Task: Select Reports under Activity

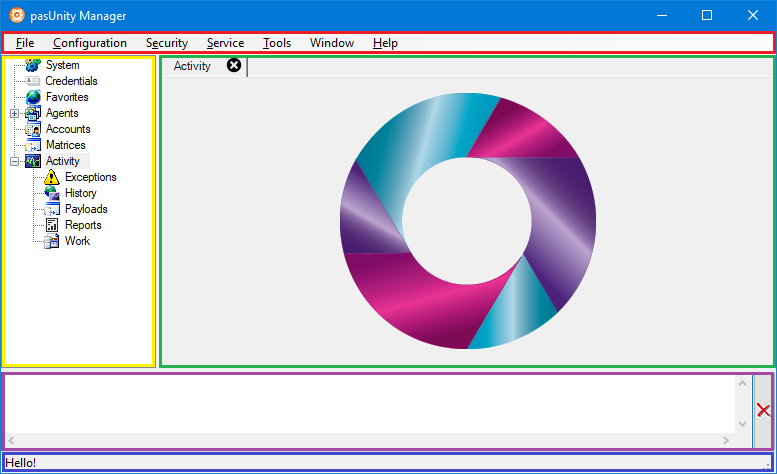Action: click(x=83, y=225)
